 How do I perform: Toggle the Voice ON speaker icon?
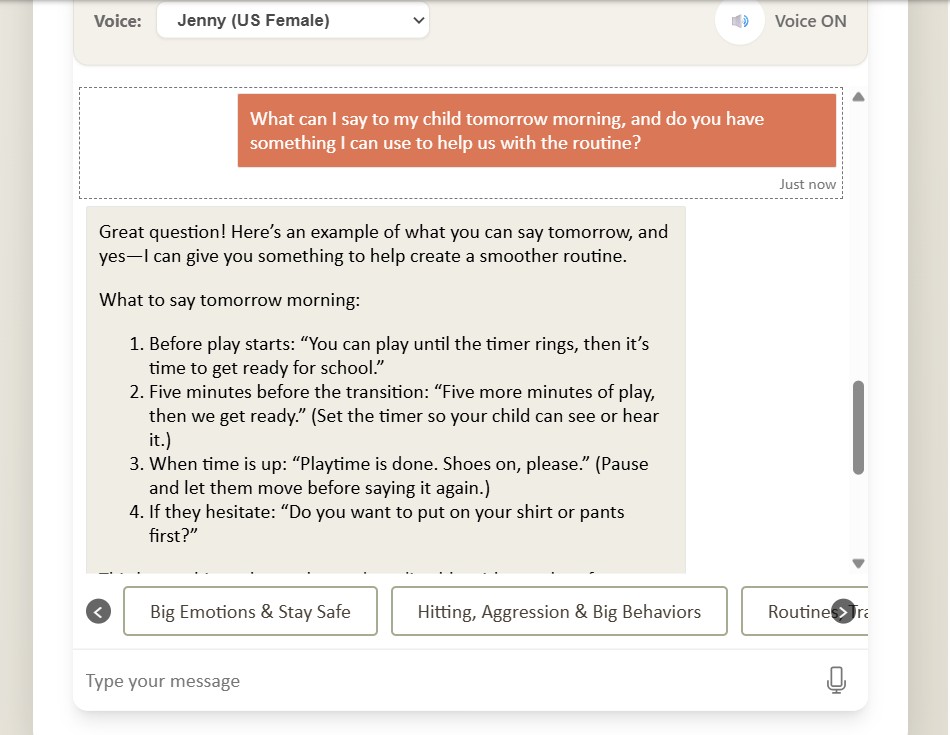pos(740,21)
